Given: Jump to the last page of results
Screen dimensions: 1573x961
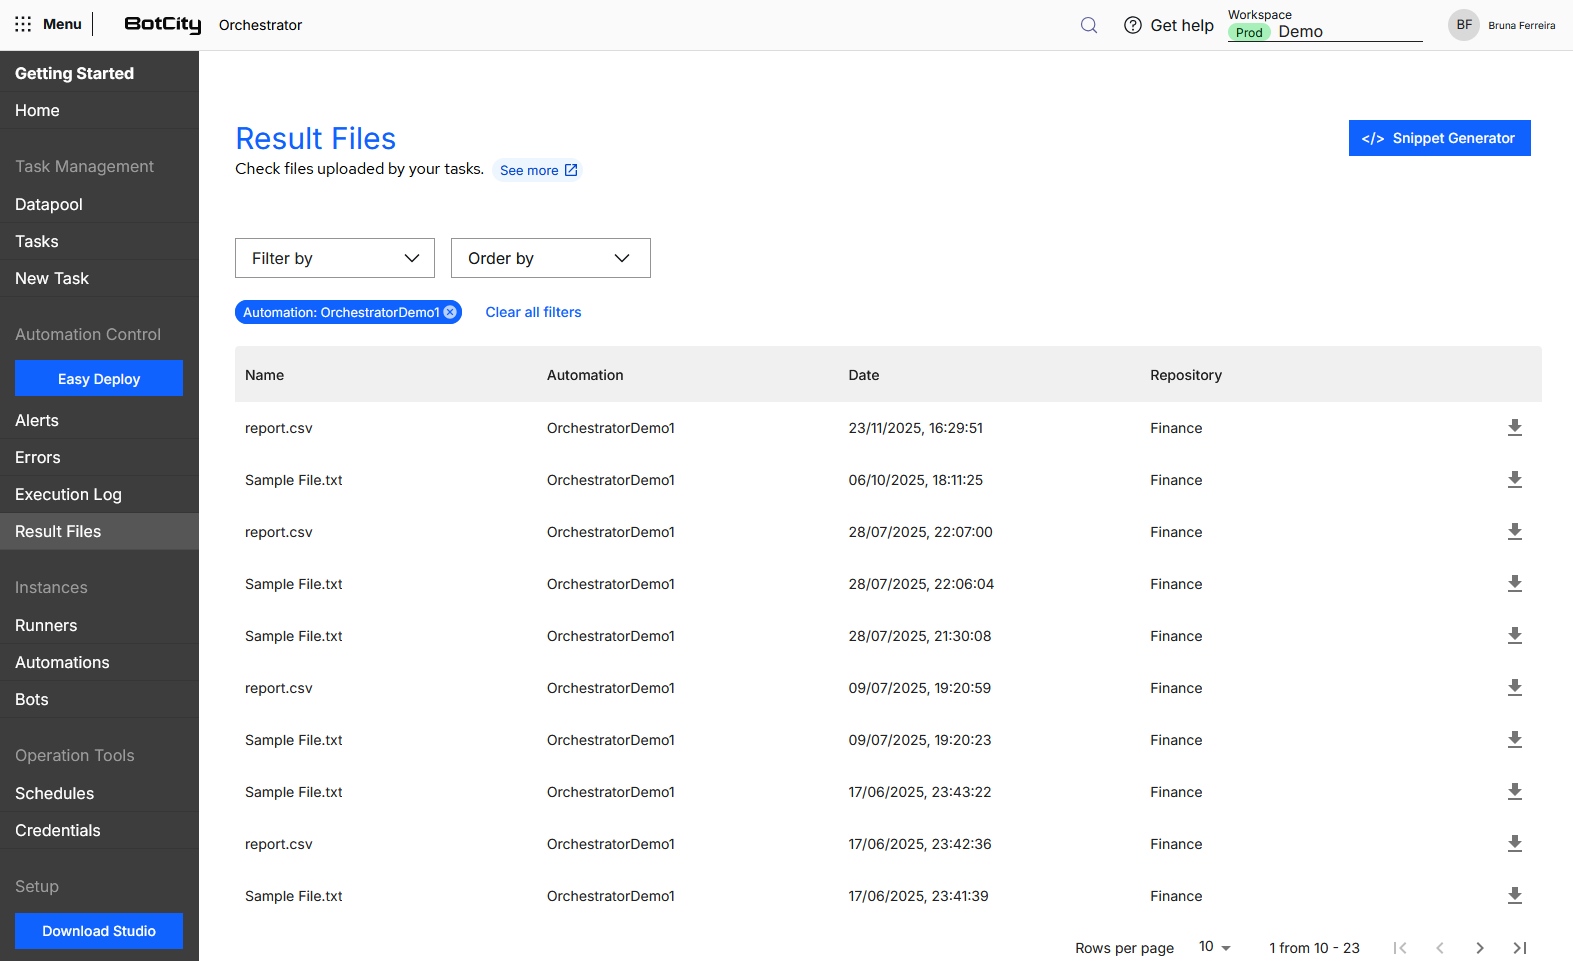Looking at the screenshot, I should point(1519,948).
